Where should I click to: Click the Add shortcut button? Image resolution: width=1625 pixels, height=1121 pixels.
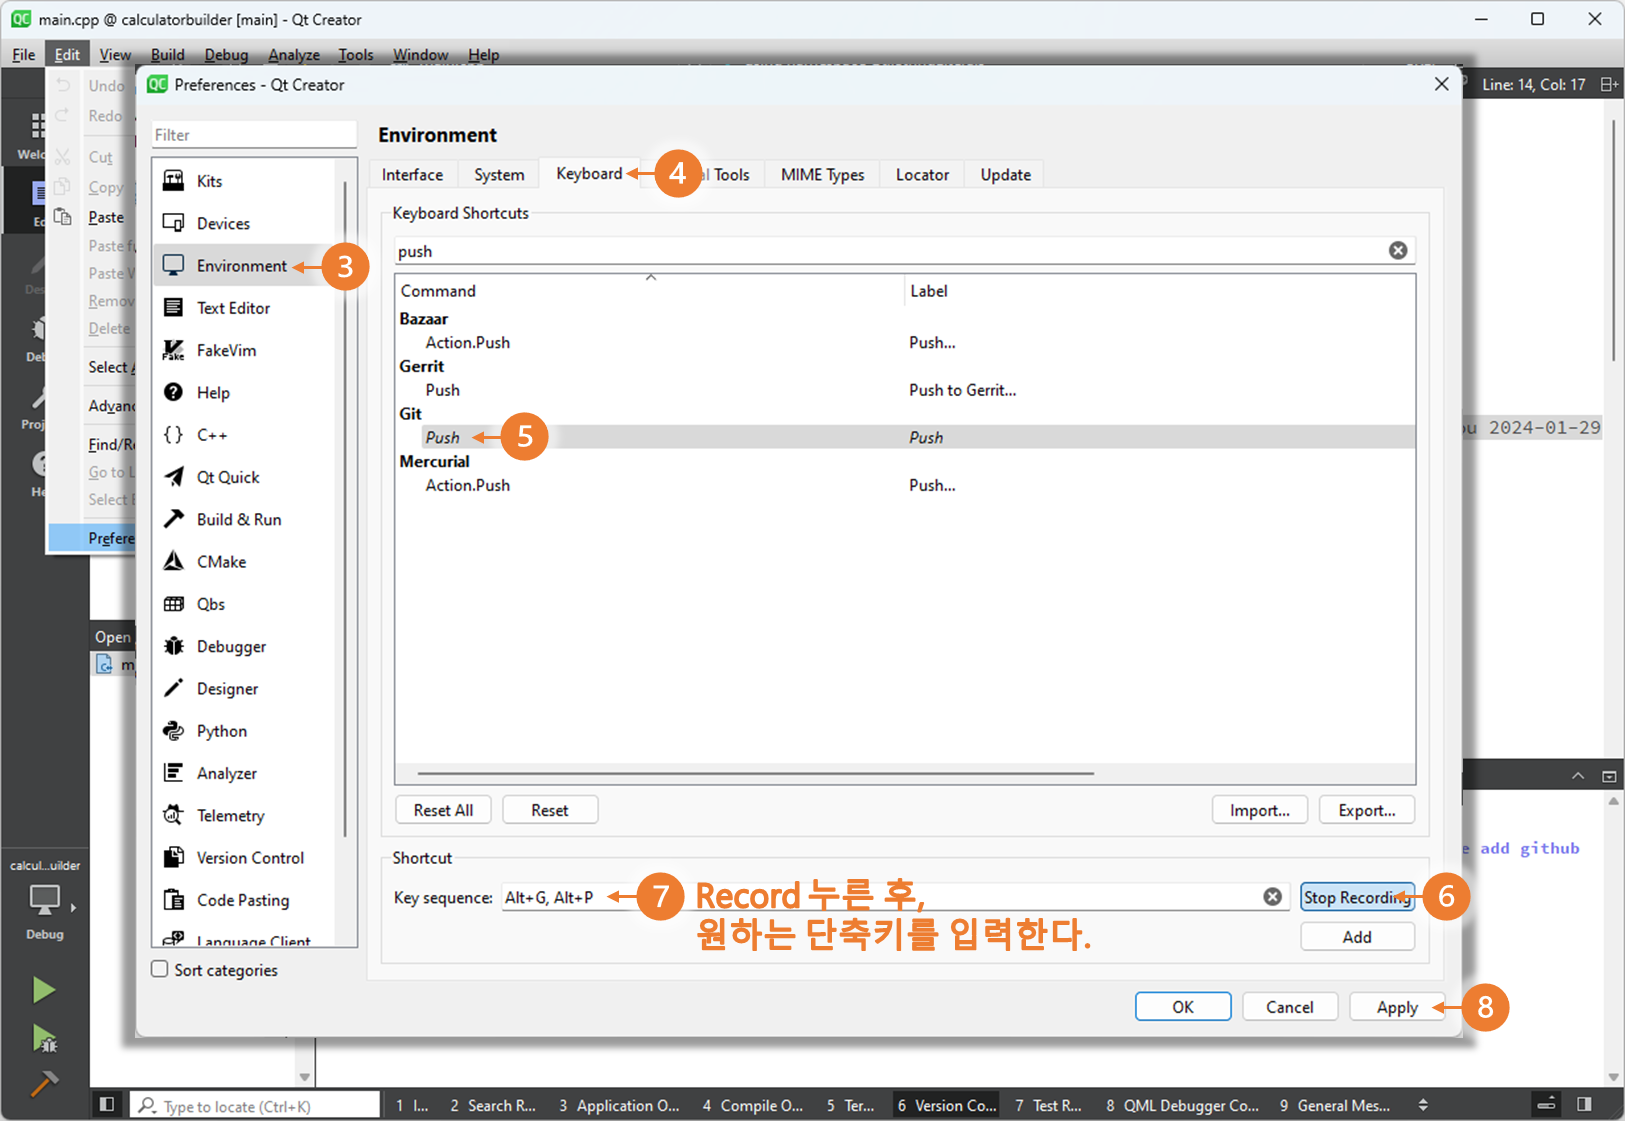coord(1357,937)
